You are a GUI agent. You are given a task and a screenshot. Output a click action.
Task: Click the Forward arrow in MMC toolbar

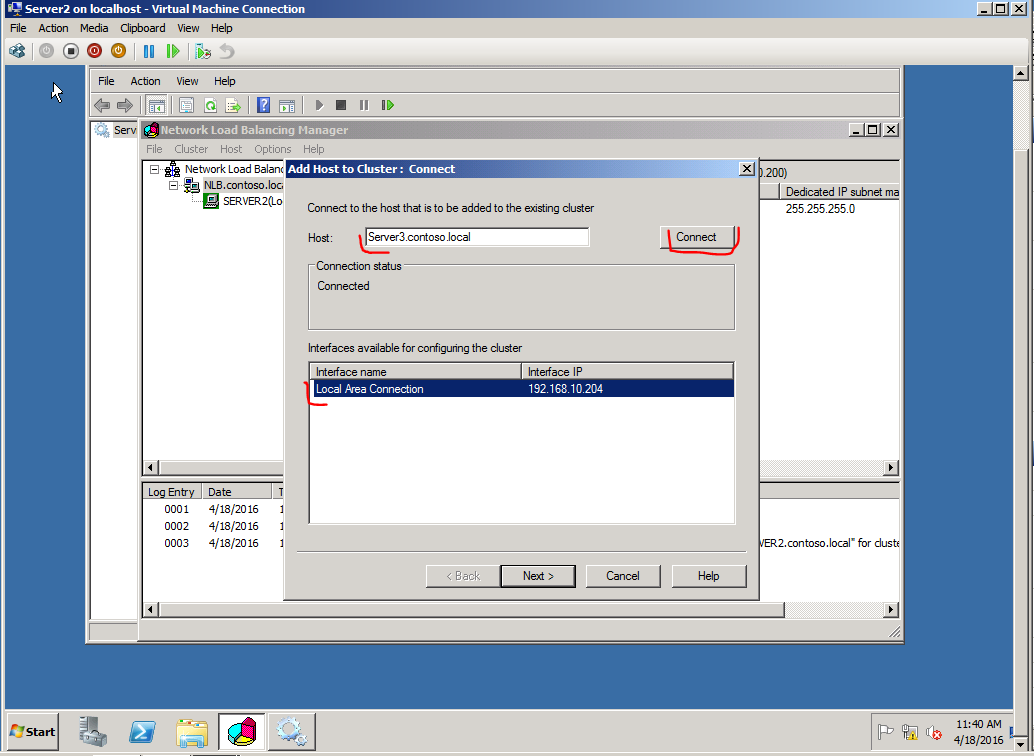tap(125, 105)
